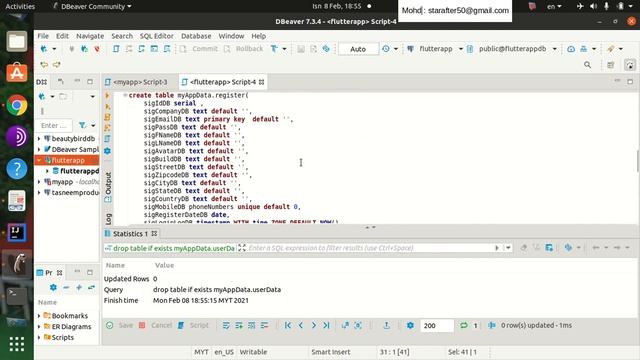Image resolution: width=640 pixels, height=360 pixels.
Task: Show Applications grid in the dock
Action: pyautogui.click(x=17, y=344)
